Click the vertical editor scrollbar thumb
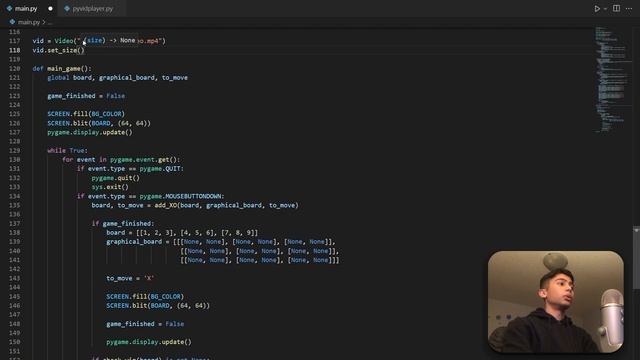Screen dimensions: 640x360 (x=636, y=257)
